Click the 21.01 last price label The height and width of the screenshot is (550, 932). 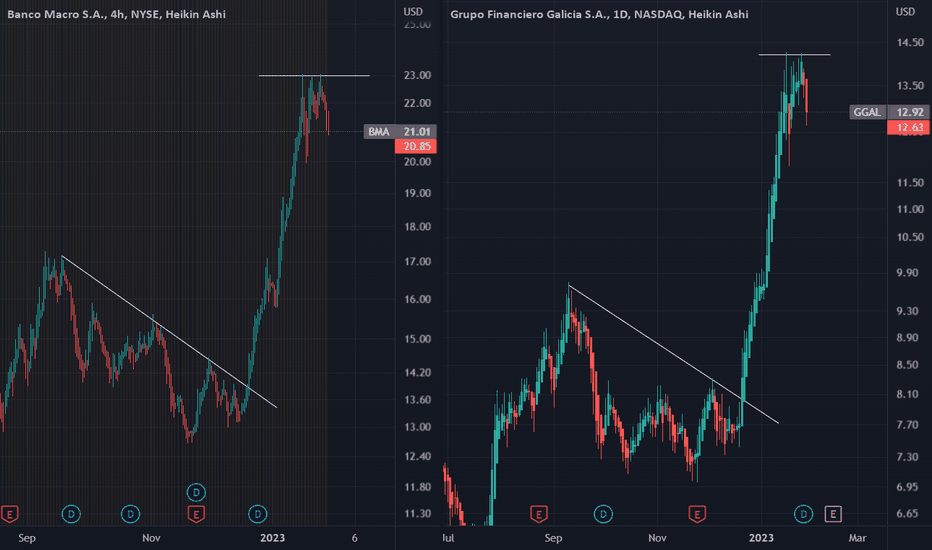point(416,131)
